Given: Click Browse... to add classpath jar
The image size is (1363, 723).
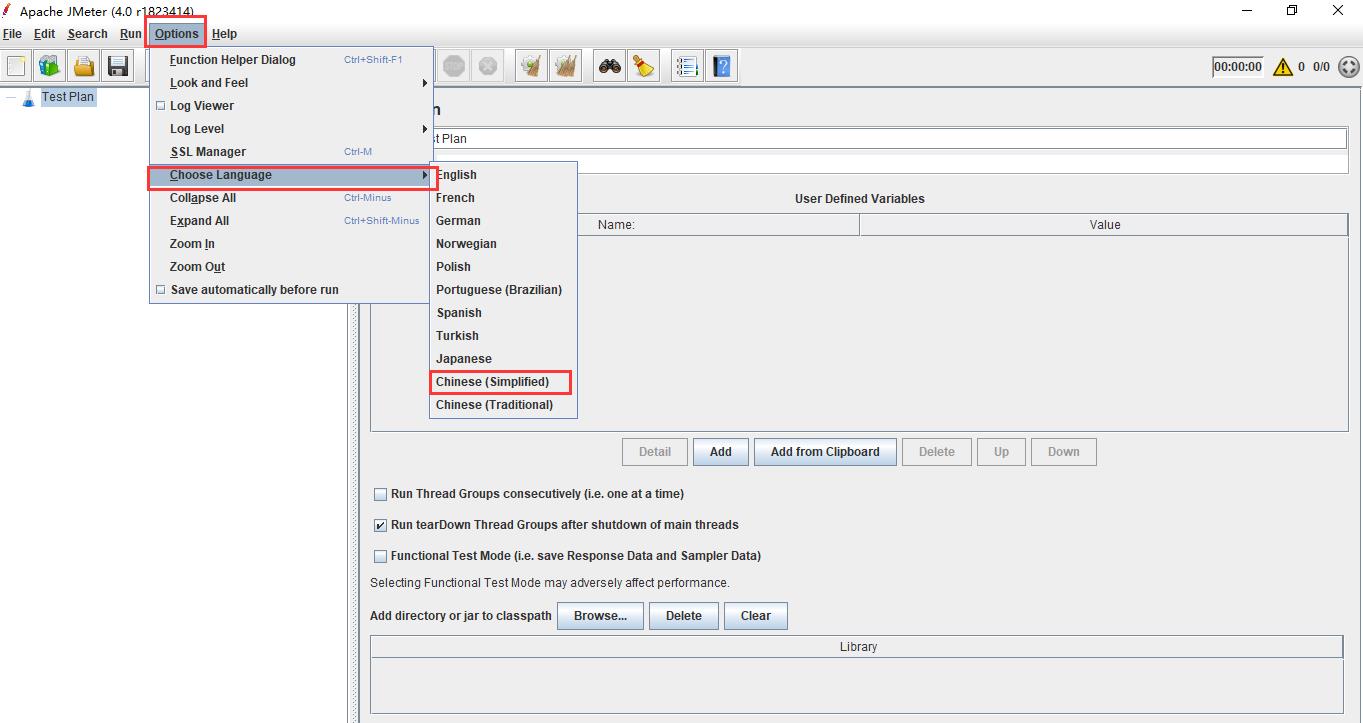Looking at the screenshot, I should (x=600, y=616).
